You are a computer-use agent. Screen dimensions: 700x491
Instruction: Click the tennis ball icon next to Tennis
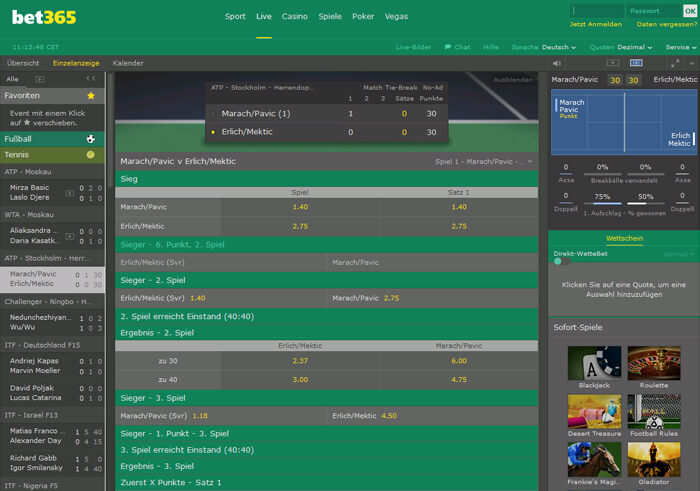click(x=91, y=154)
